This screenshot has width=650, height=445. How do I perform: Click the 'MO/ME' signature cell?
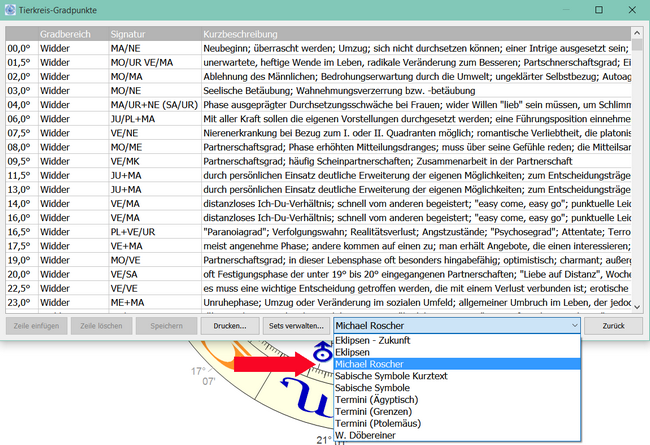click(155, 147)
